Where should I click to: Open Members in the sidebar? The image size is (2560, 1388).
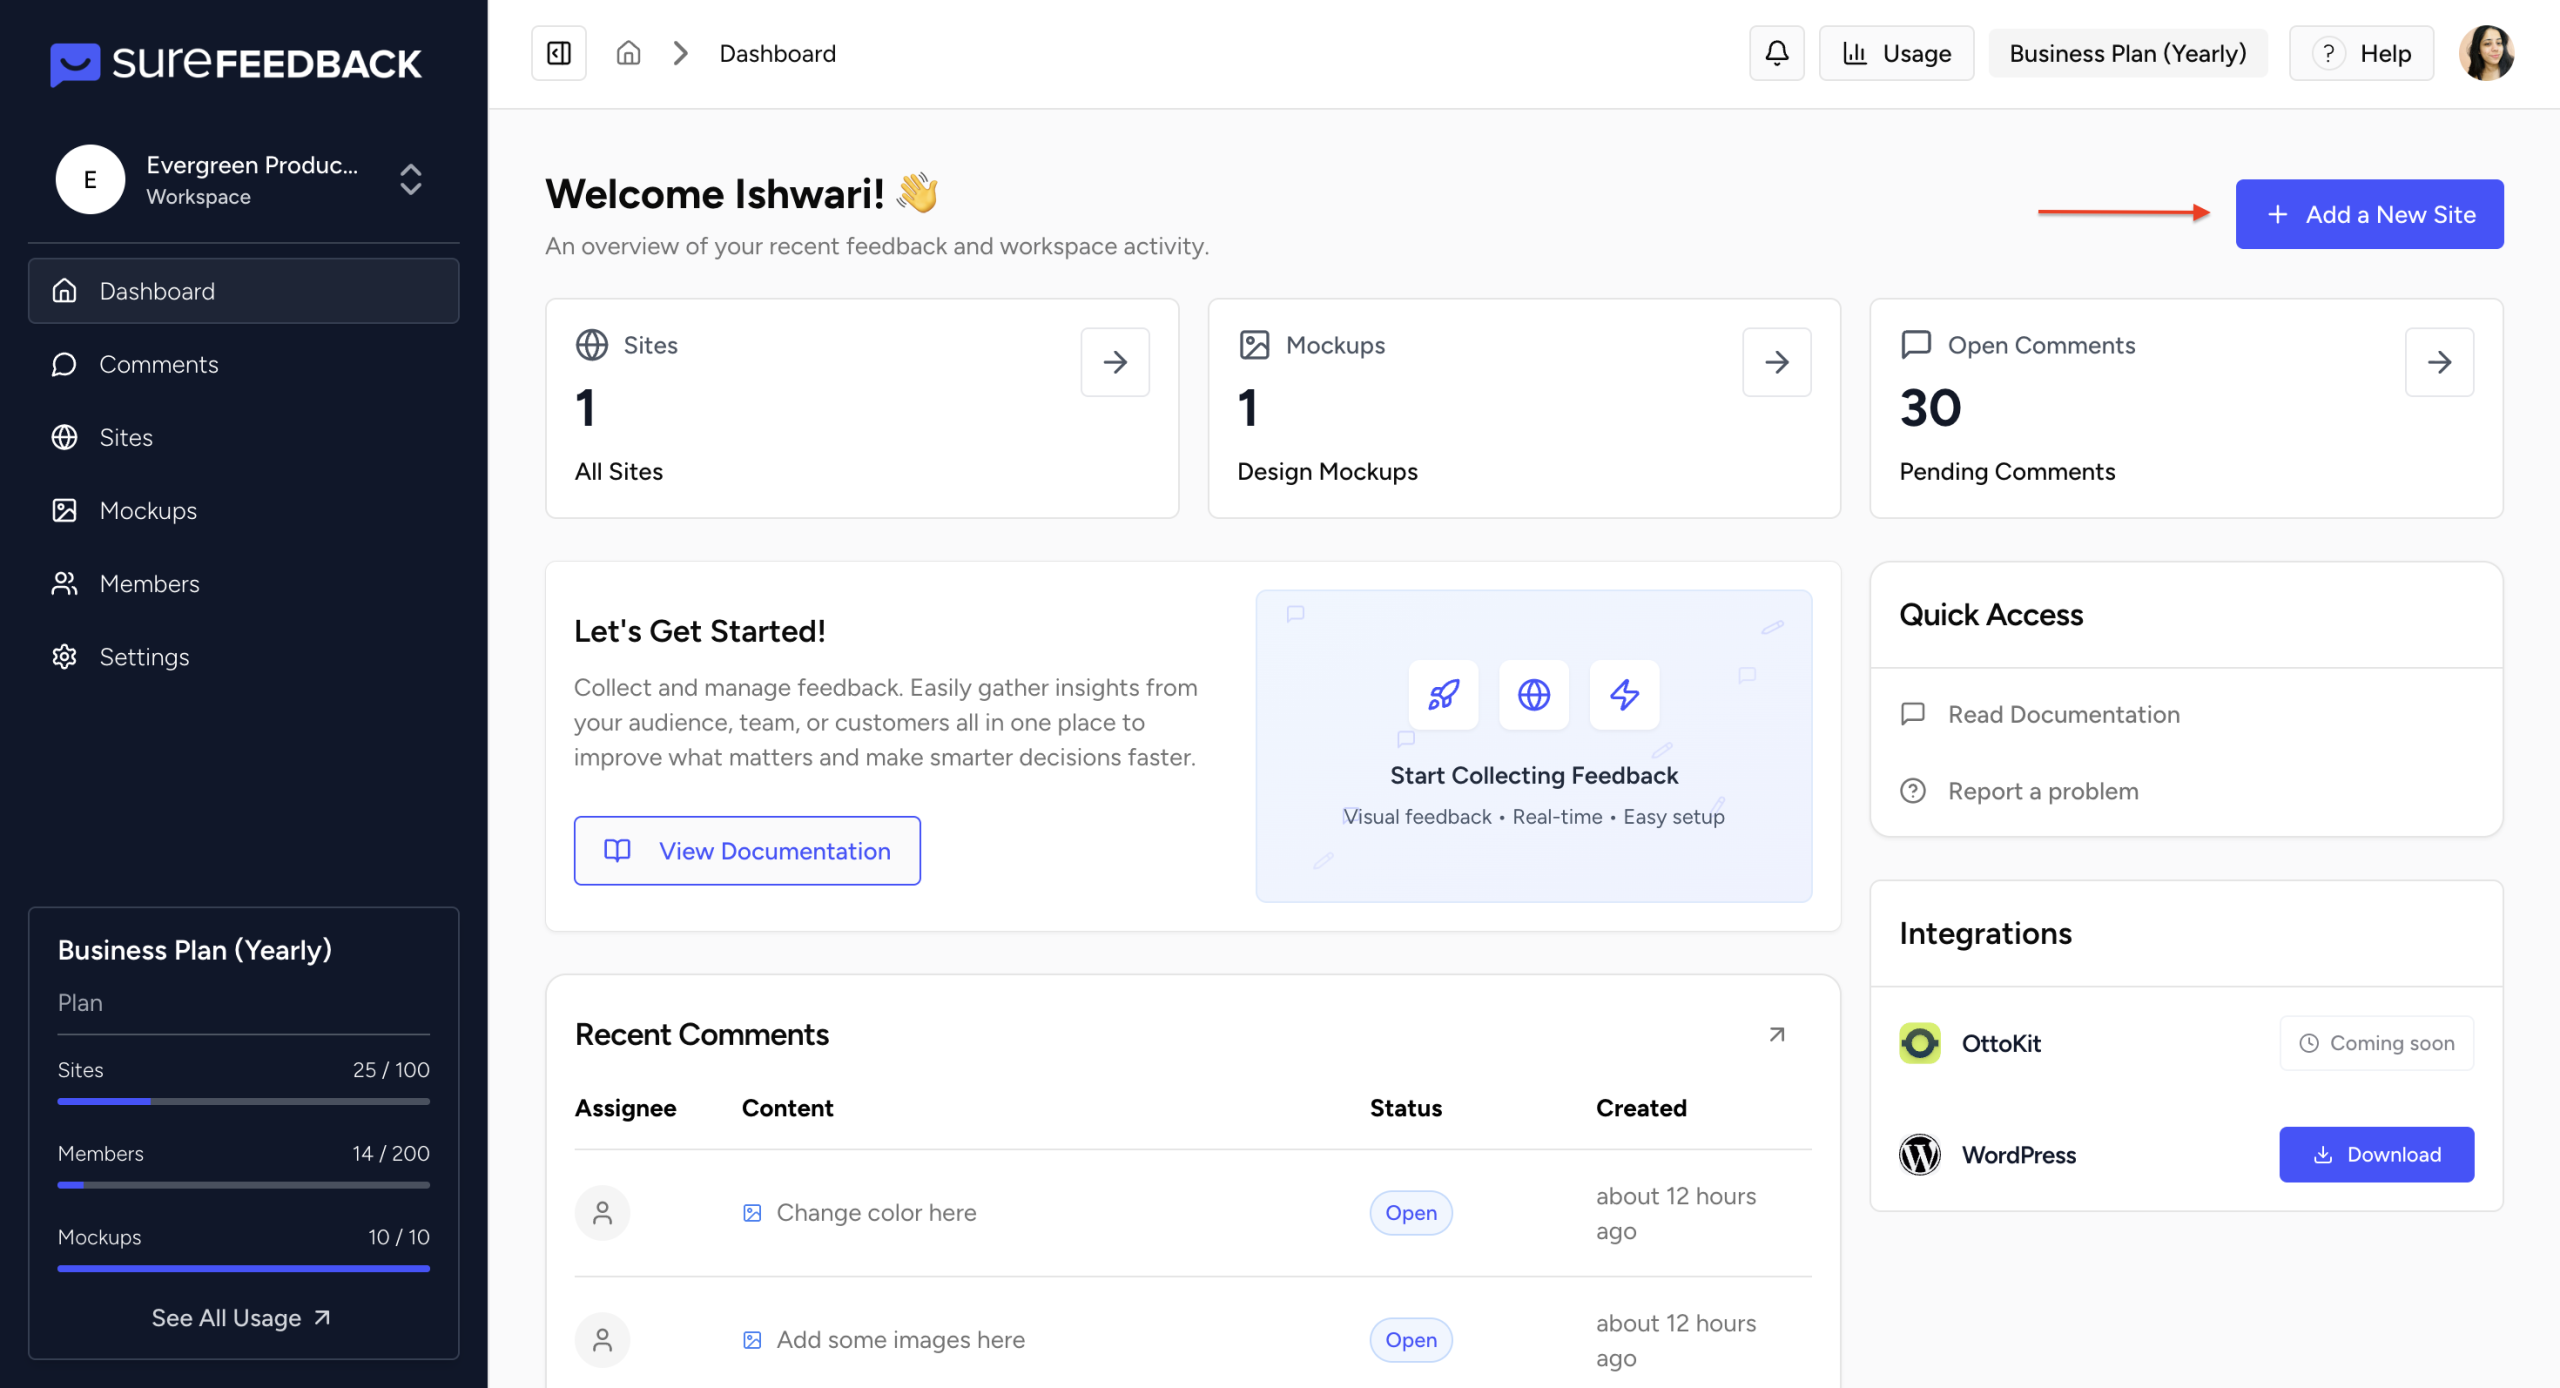pyautogui.click(x=149, y=583)
